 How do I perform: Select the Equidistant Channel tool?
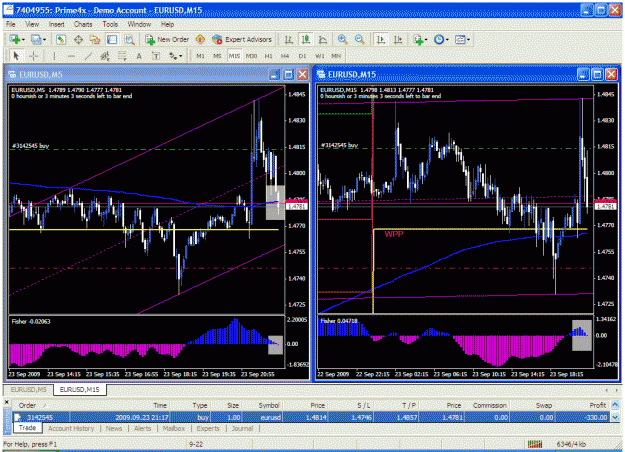point(105,56)
